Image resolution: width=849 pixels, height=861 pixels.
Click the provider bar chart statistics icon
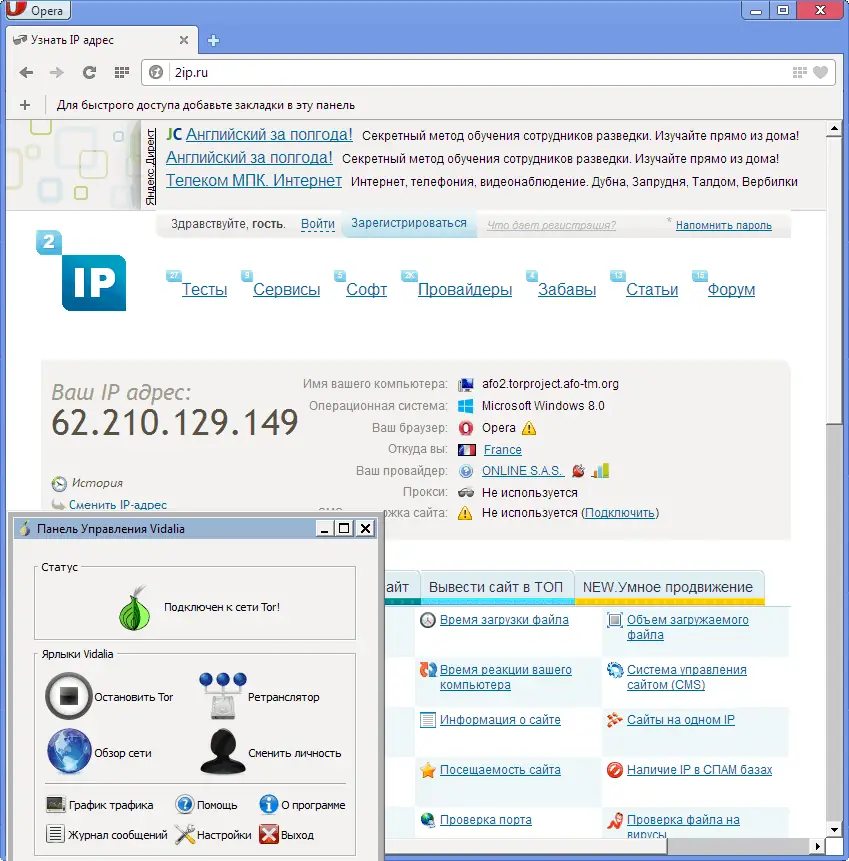coord(601,471)
